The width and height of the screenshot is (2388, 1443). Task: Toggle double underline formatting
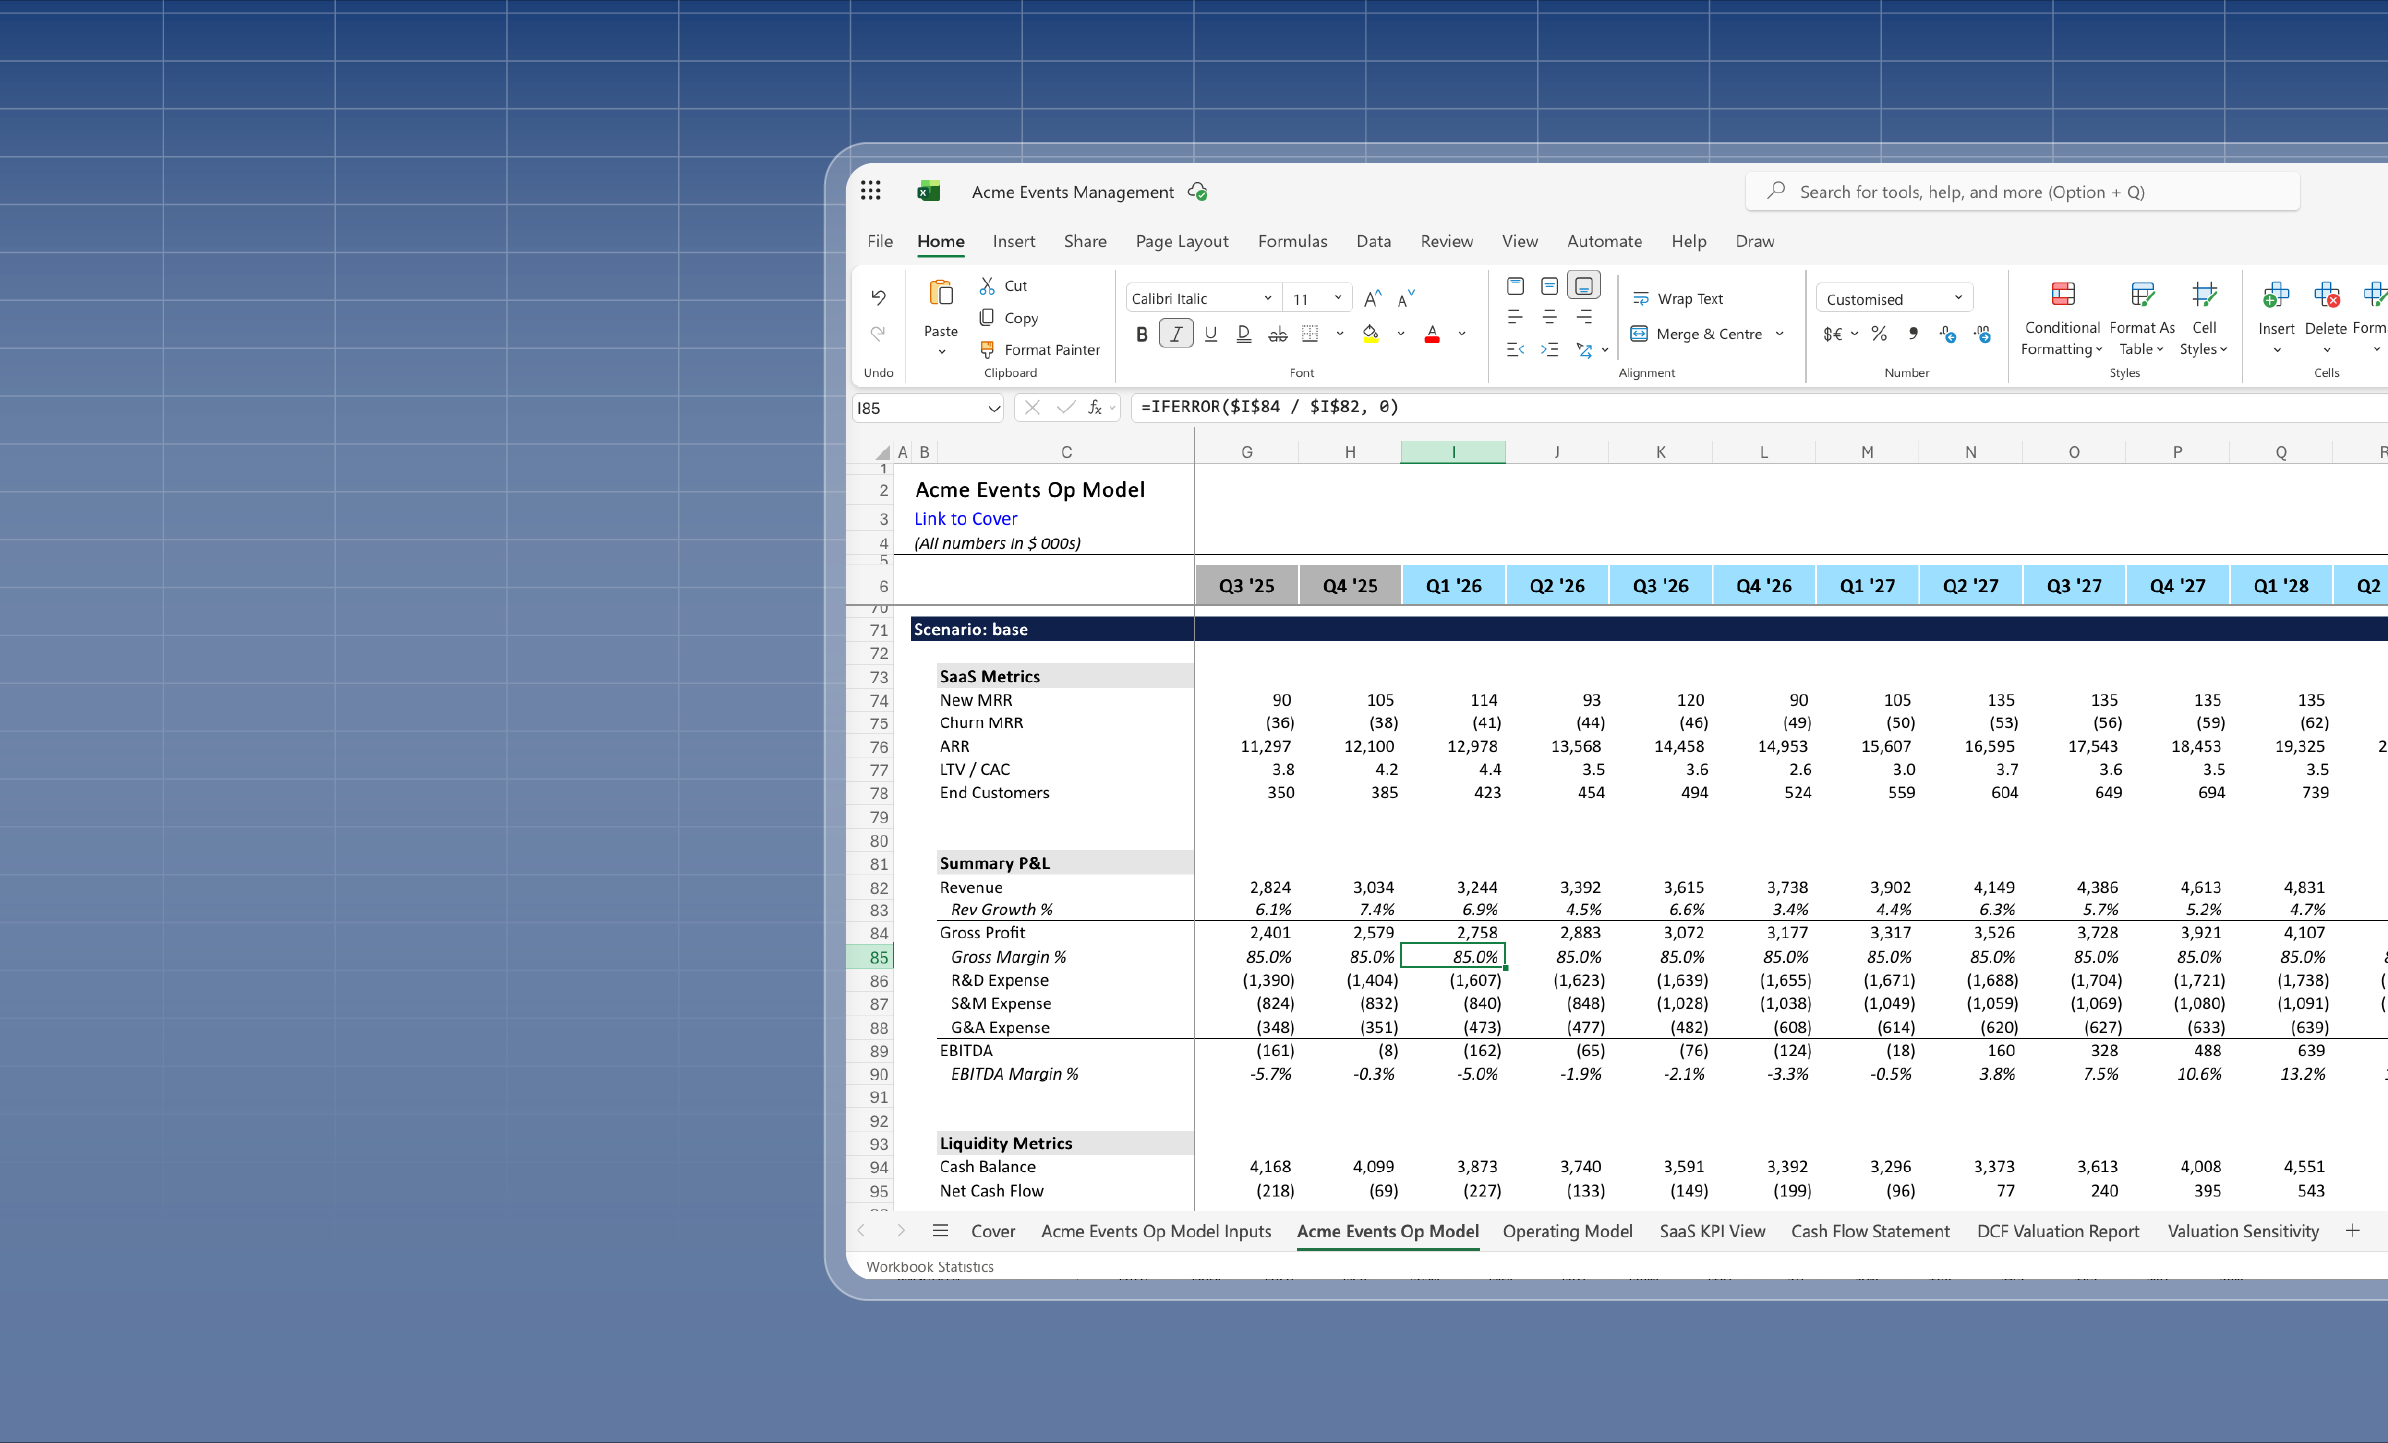click(1243, 334)
